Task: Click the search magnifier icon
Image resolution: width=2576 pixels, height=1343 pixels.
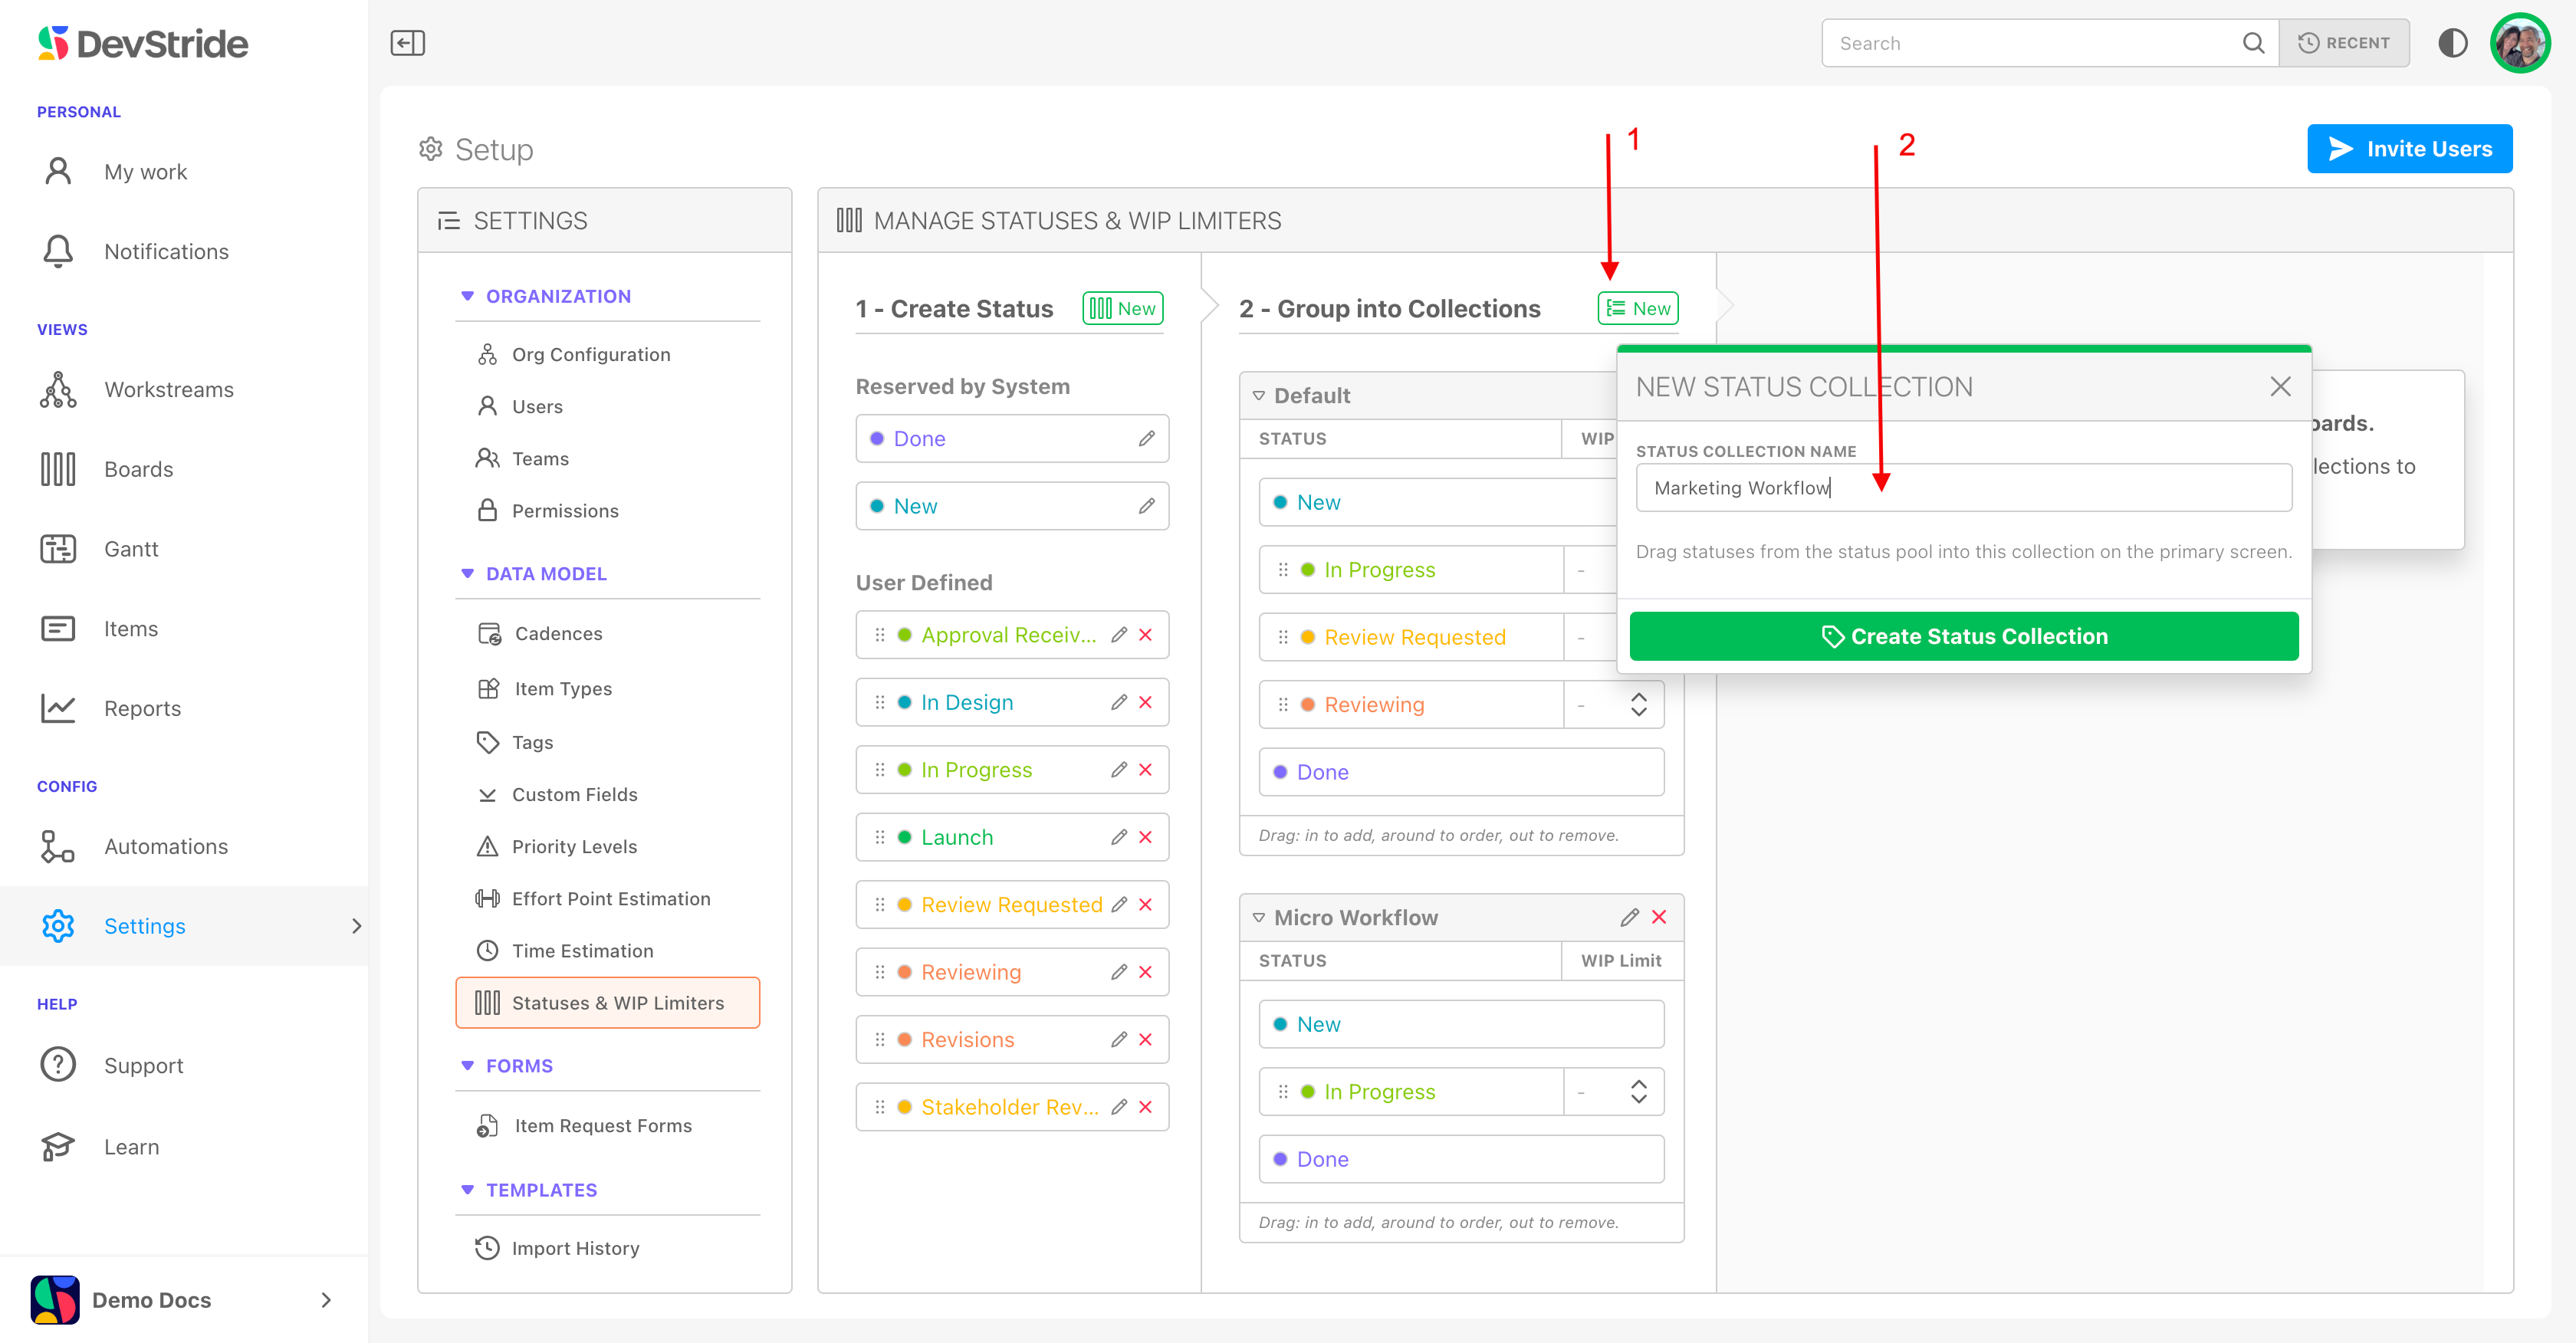Action: (2253, 43)
